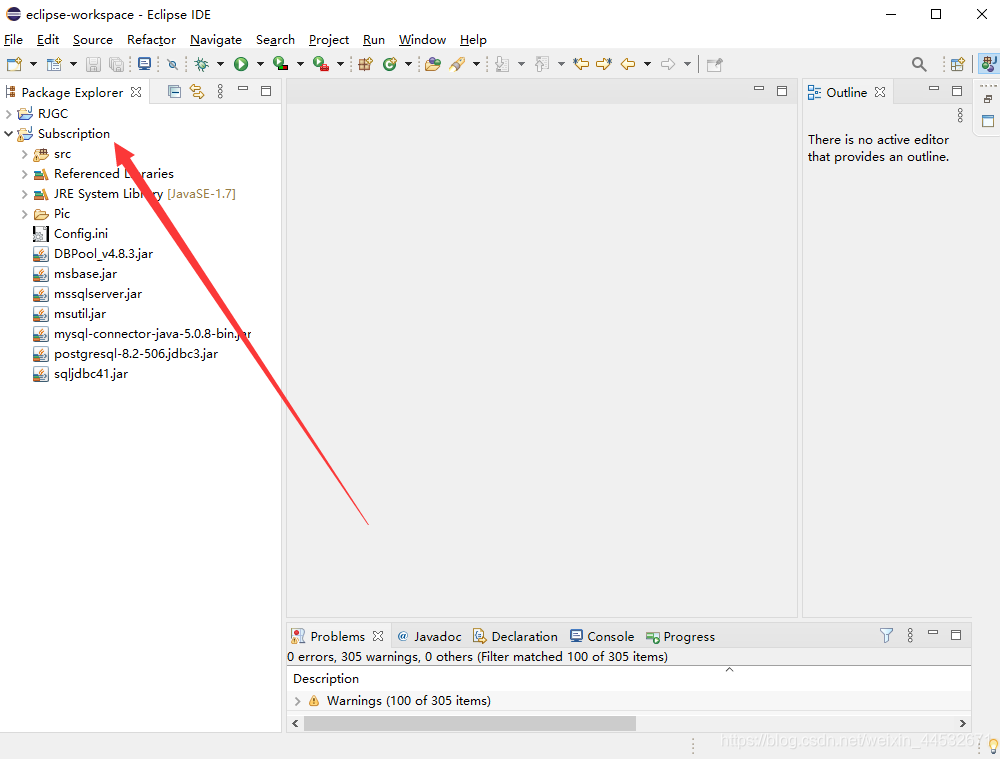Switch to the Progress tab
Viewport: 1000px width, 759px height.
coord(680,636)
